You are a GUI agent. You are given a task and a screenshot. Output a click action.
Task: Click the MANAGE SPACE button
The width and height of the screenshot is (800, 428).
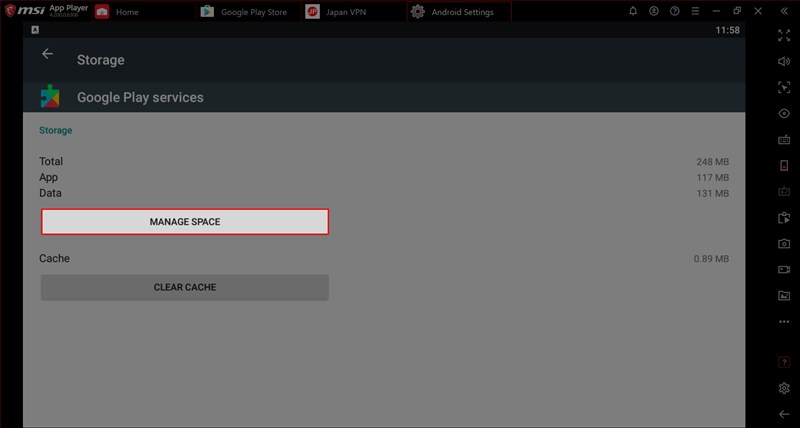(x=185, y=222)
